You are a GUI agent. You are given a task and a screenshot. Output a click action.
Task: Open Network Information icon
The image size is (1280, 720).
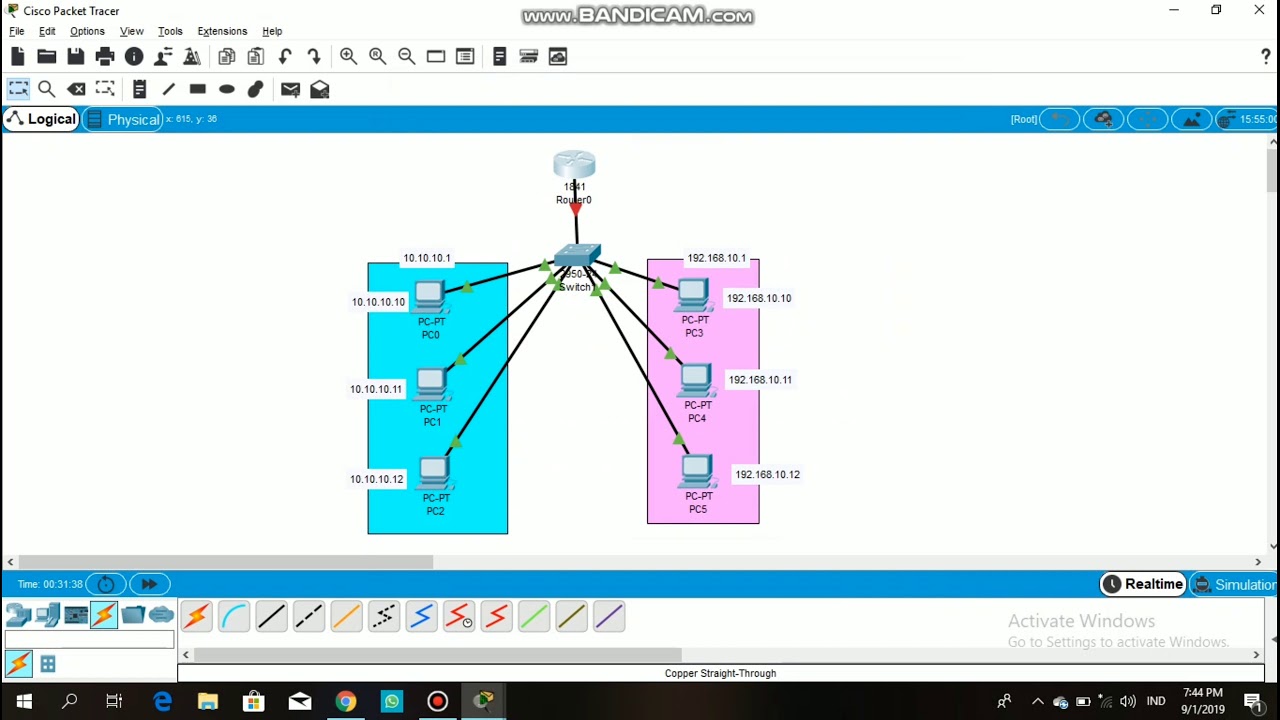(x=134, y=57)
